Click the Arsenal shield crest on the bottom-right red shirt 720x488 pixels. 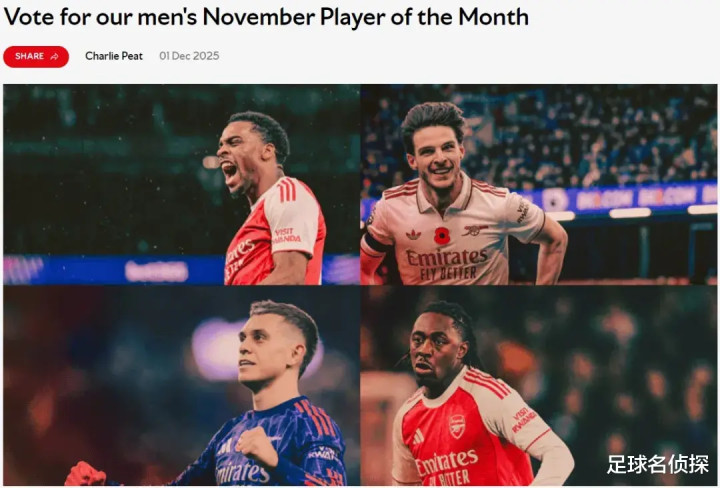(x=457, y=425)
